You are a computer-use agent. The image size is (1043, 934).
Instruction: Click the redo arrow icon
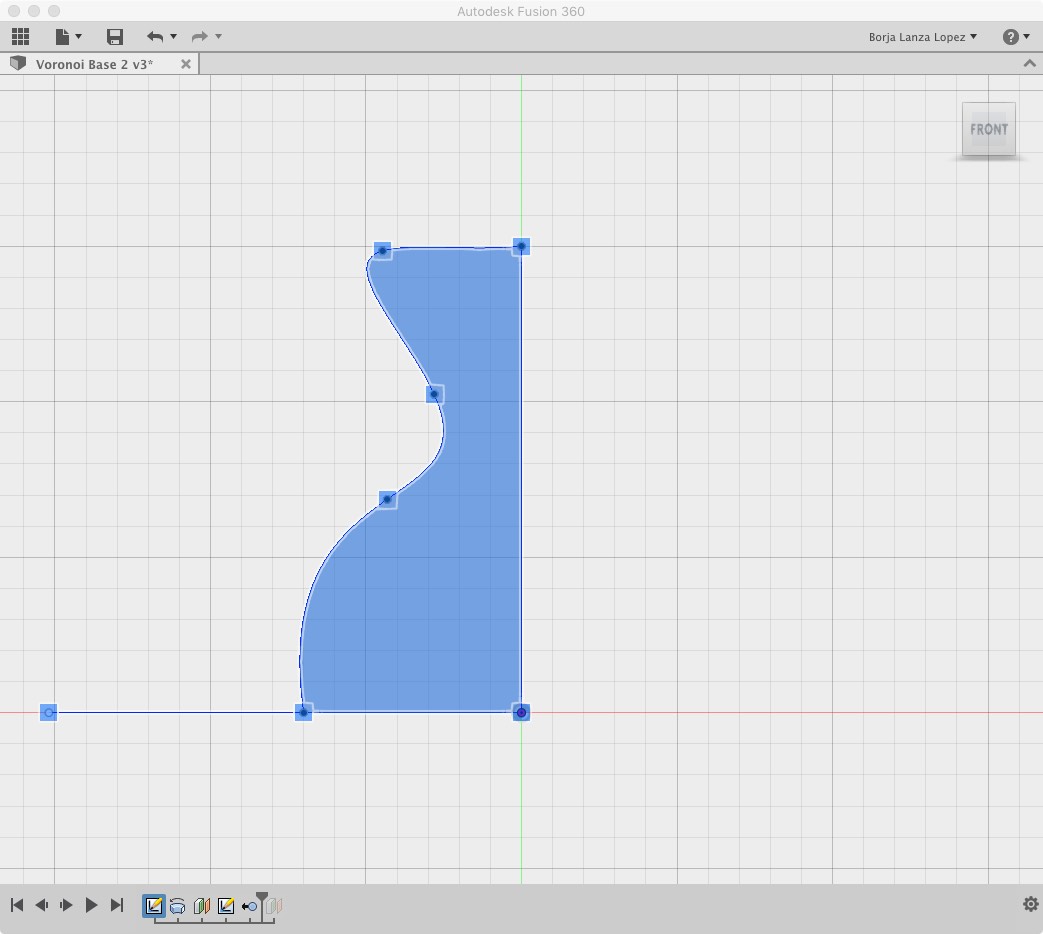200,37
